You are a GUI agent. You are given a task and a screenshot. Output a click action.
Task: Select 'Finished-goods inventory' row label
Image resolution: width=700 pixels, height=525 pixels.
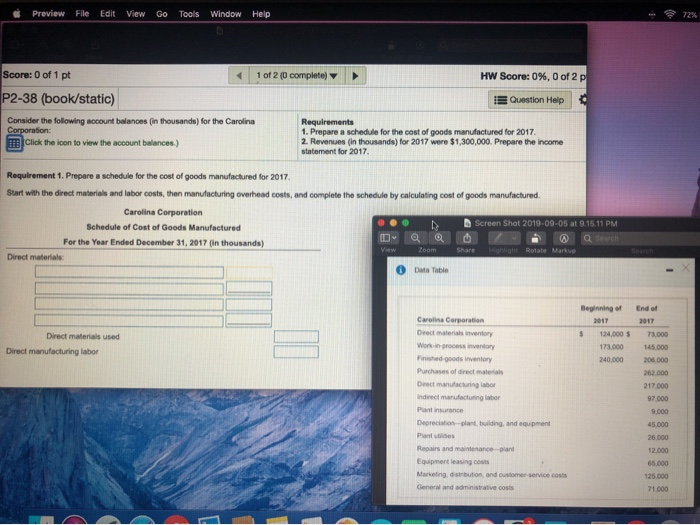click(454, 358)
